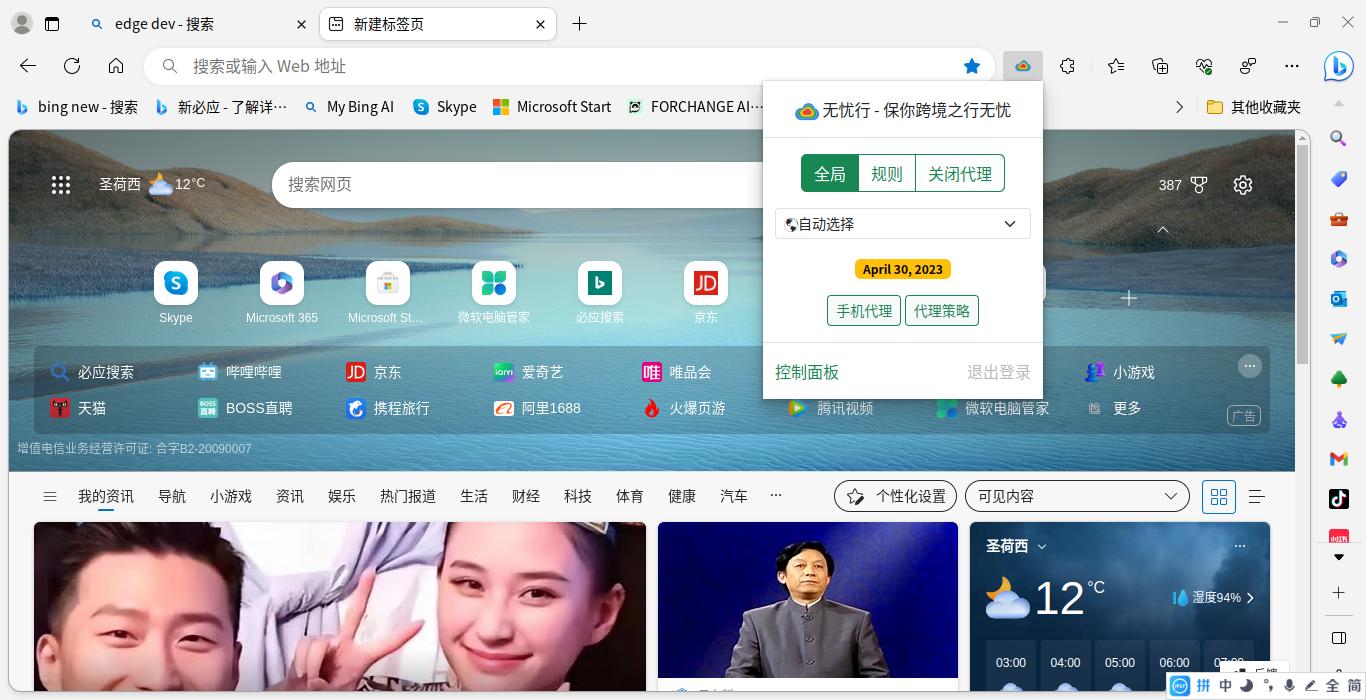Add a new sidebar app with plus
The image size is (1366, 700).
pos(1338,593)
